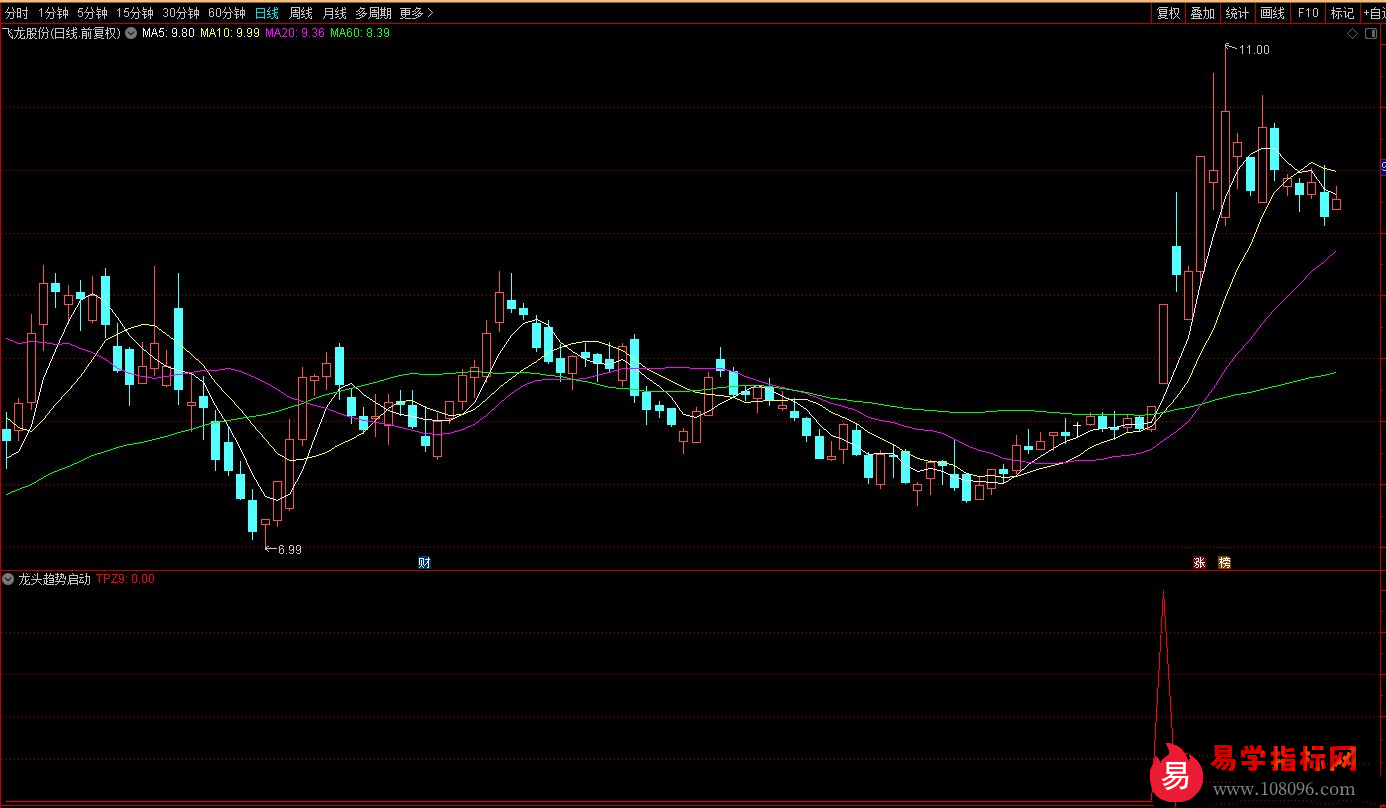Click the 龙头趋势启动 indicator name
This screenshot has width=1386, height=808.
coord(54,579)
